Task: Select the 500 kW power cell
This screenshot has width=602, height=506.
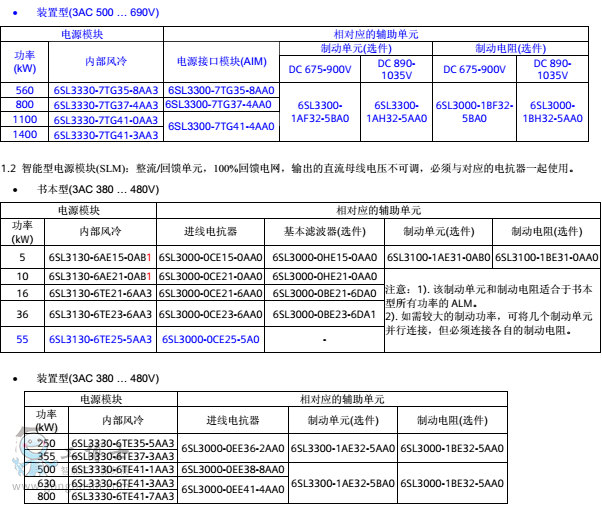Action: click(46, 470)
